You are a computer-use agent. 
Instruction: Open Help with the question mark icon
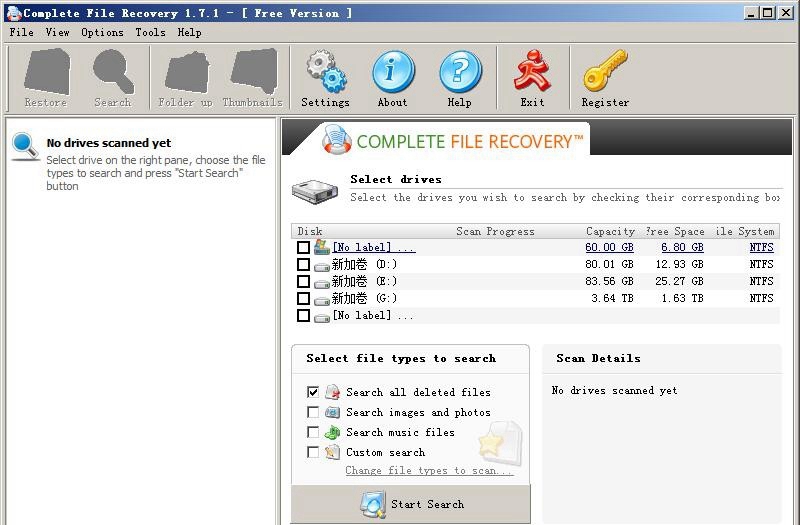(x=460, y=72)
